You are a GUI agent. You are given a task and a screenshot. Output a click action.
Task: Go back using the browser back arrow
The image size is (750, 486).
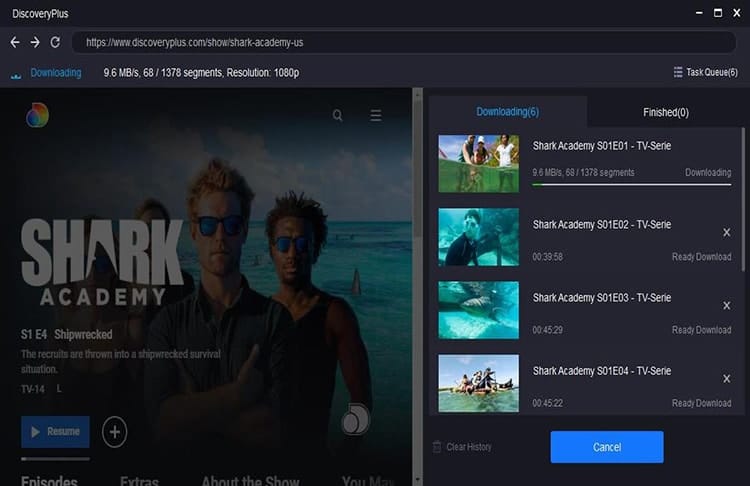[15, 43]
